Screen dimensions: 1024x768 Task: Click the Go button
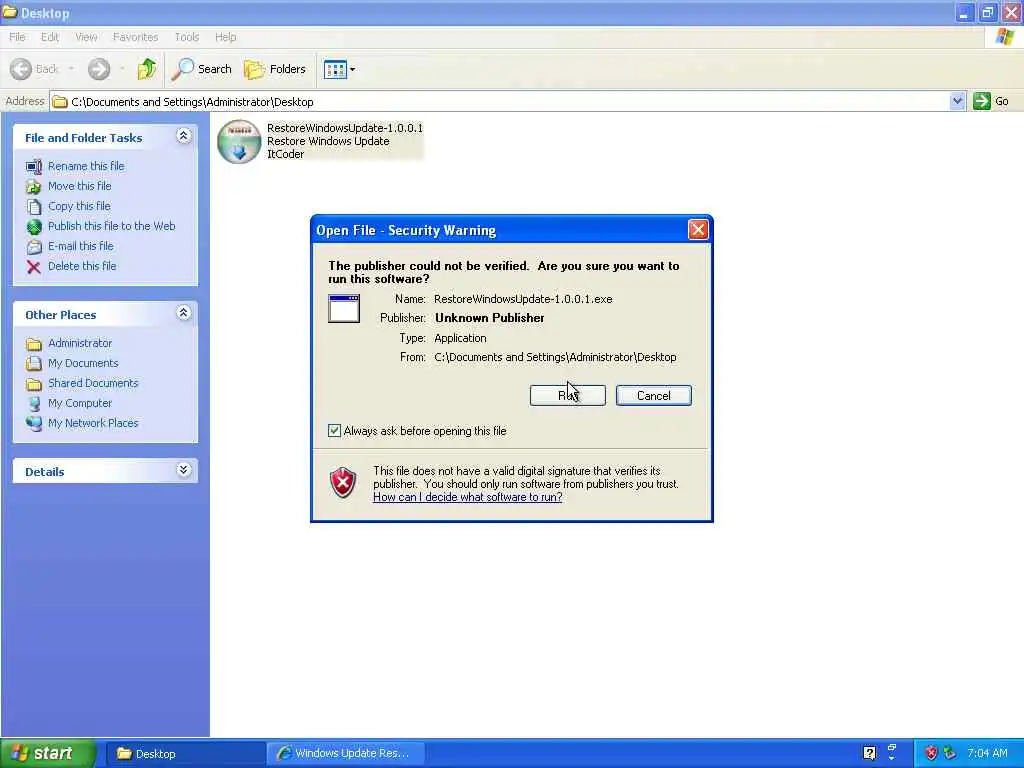pos(991,101)
